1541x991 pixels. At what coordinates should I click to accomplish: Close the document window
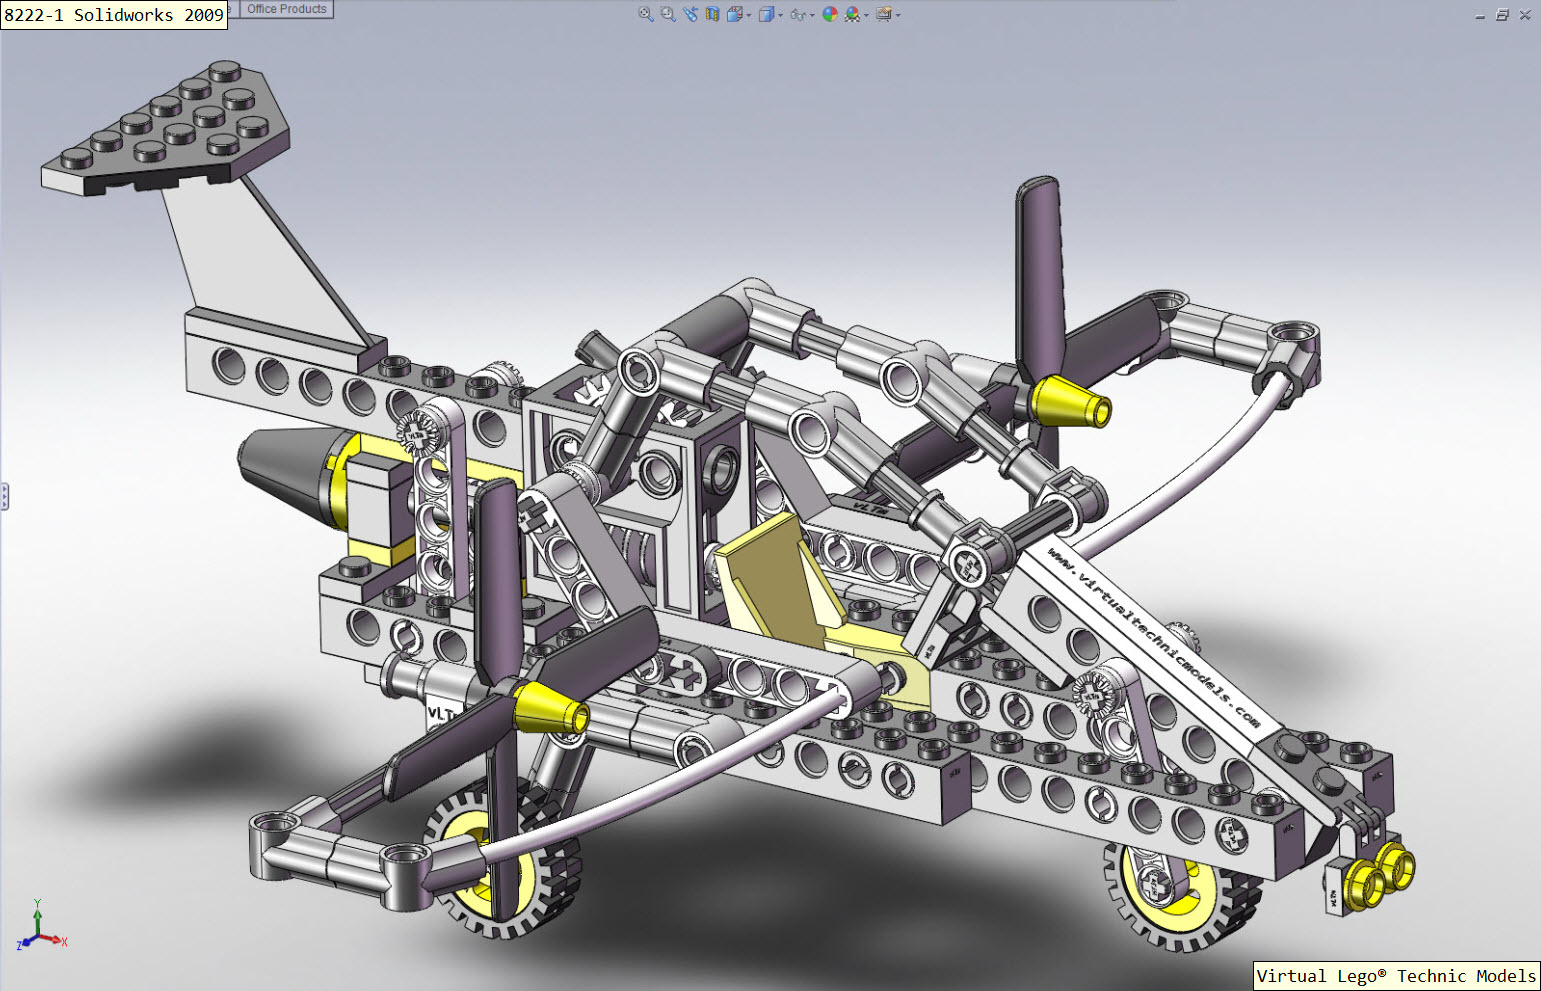click(x=1525, y=15)
